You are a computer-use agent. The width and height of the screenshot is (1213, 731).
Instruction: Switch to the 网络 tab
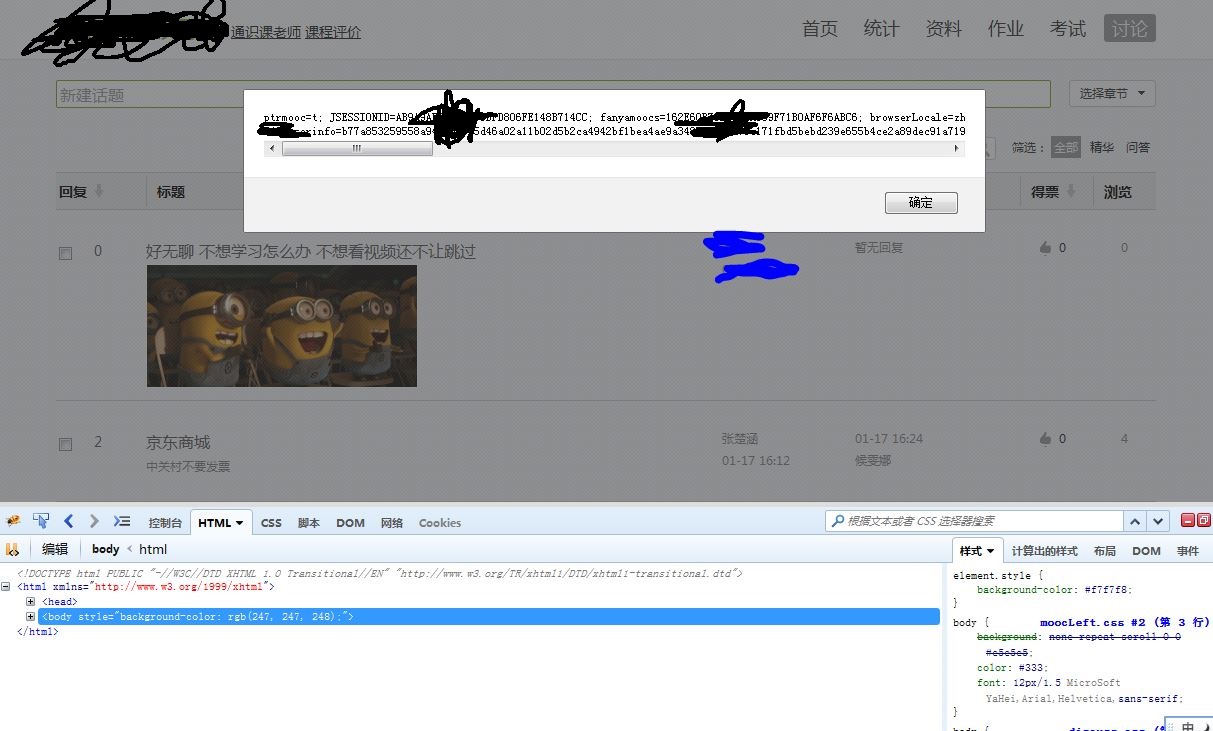(x=392, y=523)
